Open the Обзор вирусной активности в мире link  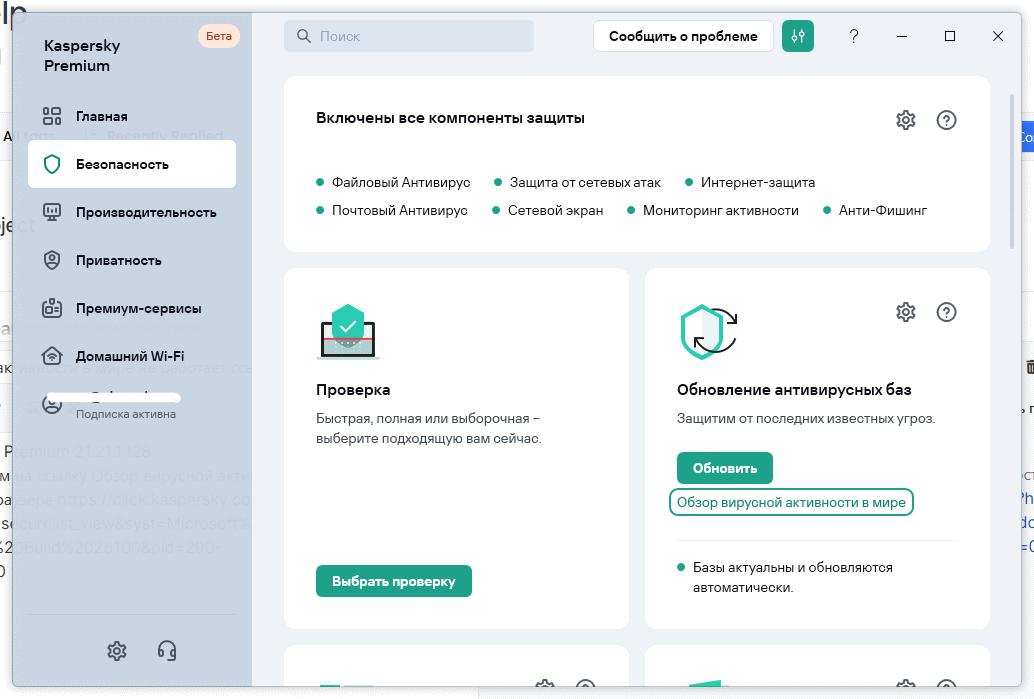coord(791,502)
